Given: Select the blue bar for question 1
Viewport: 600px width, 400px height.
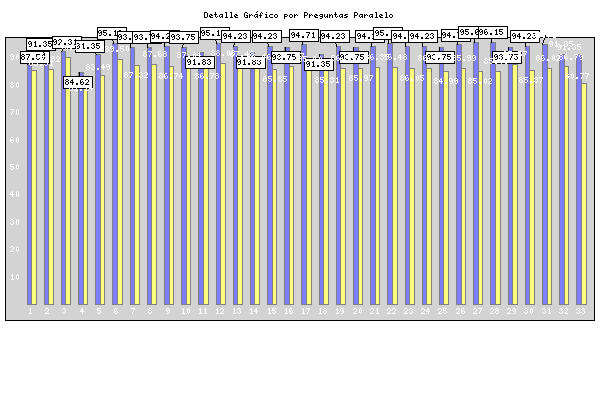Looking at the screenshot, I should [29, 183].
